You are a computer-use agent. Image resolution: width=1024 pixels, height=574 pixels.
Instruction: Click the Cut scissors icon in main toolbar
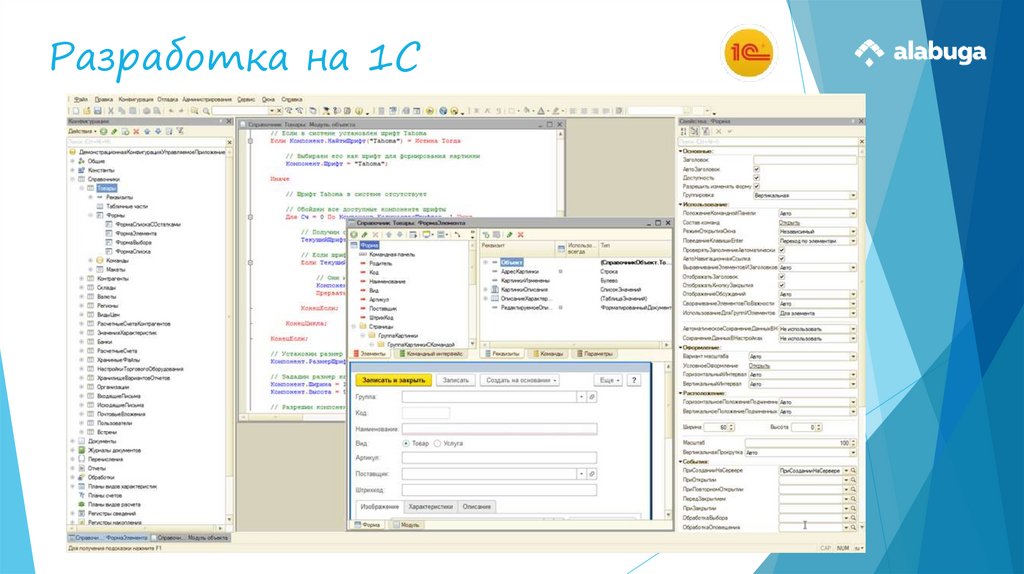pyautogui.click(x=110, y=111)
